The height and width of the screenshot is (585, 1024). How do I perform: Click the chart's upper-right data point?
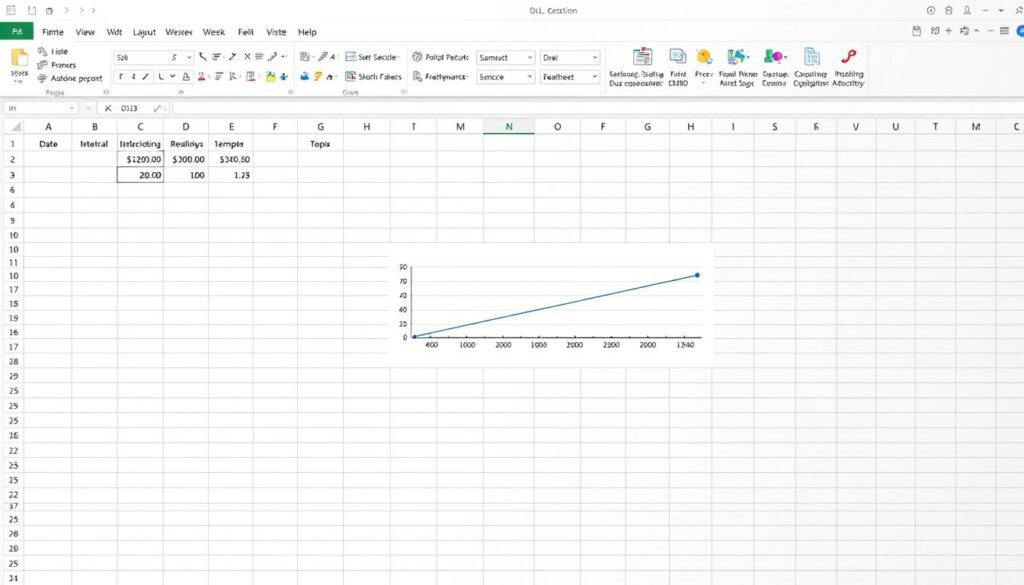pyautogui.click(x=697, y=275)
